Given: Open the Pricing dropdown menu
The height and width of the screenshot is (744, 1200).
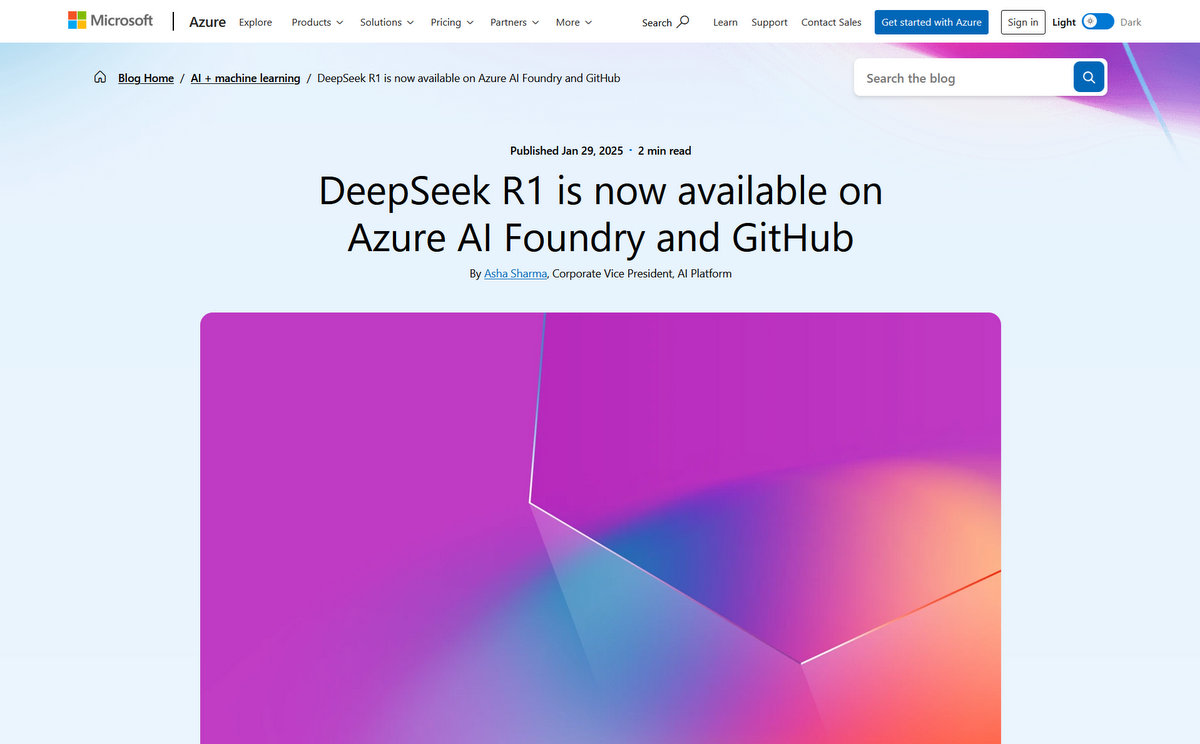Looking at the screenshot, I should coord(452,22).
